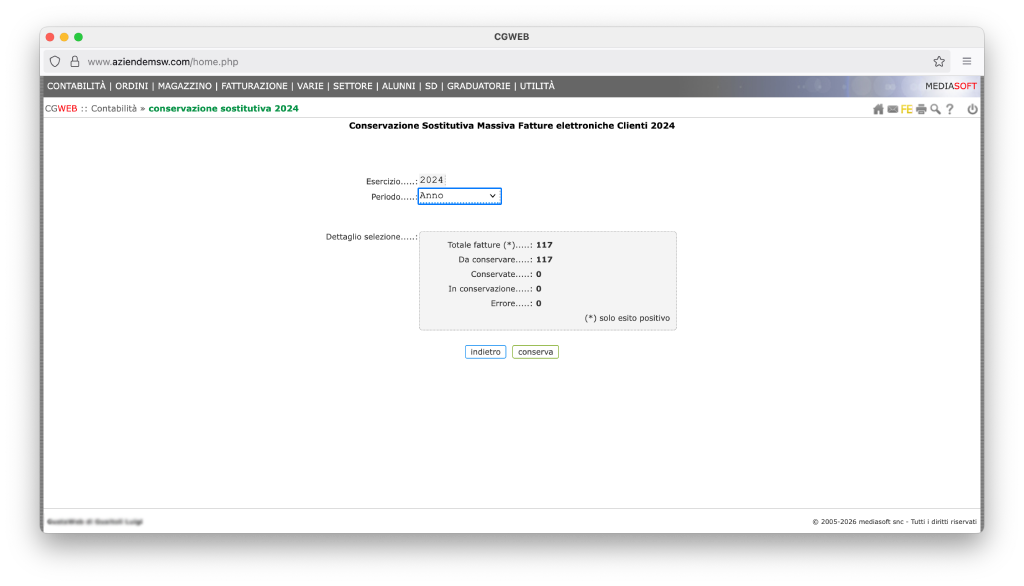1024x586 pixels.
Task: Log out with the power icon
Action: (972, 109)
